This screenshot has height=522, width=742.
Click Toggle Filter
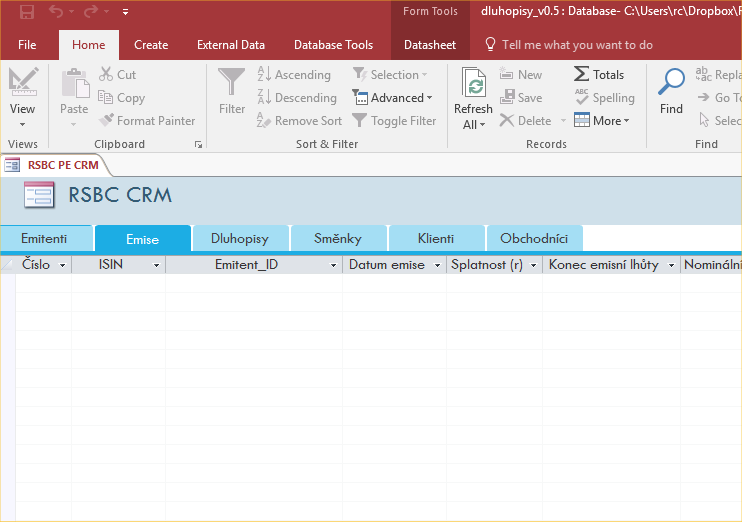394,121
